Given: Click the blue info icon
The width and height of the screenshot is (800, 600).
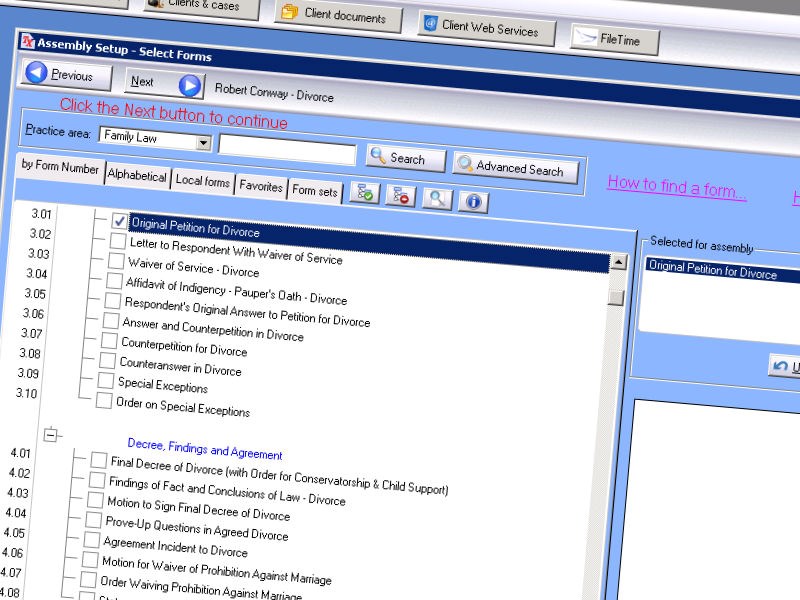Looking at the screenshot, I should [473, 202].
